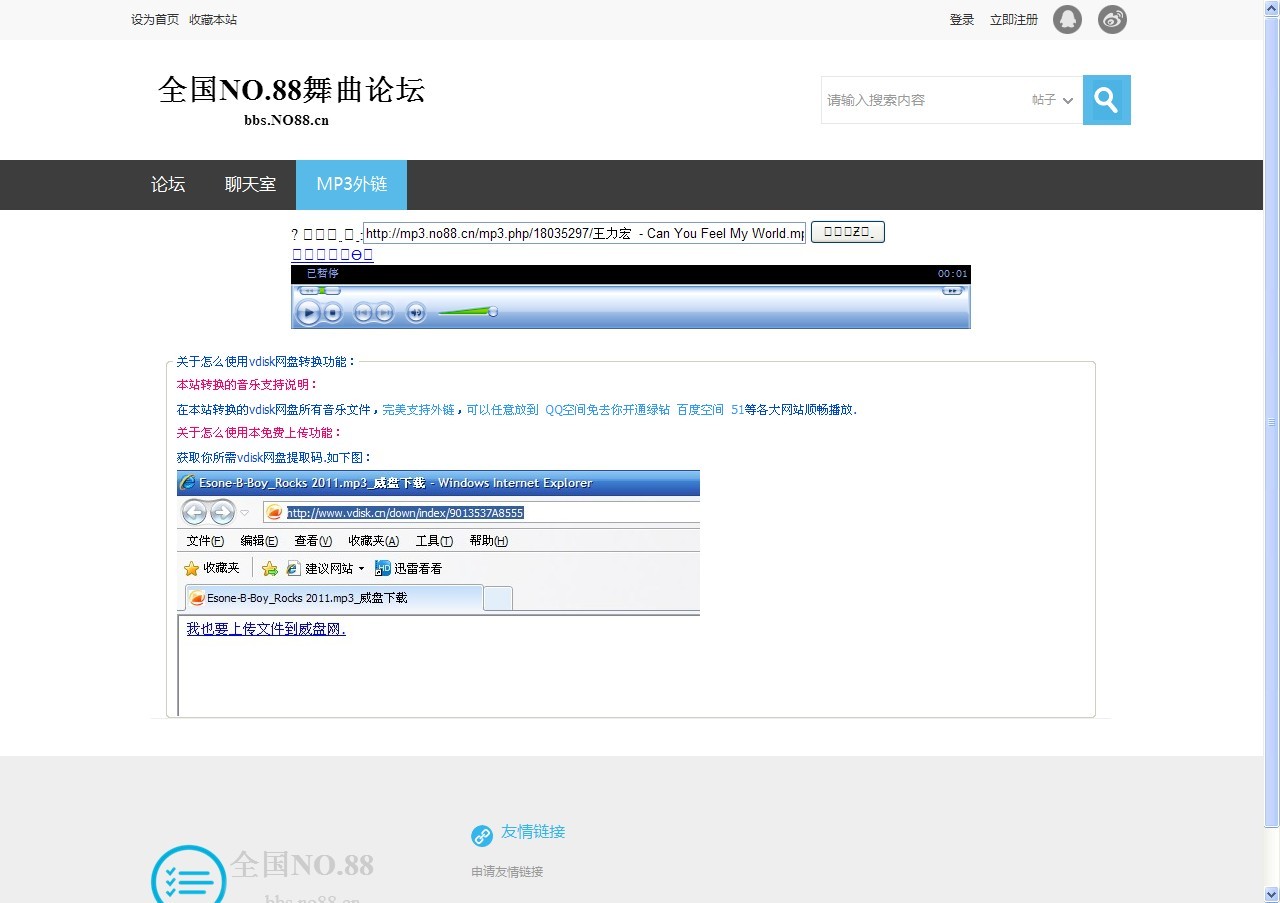Open the 论坛 navigation tab
1280x903 pixels.
(168, 185)
